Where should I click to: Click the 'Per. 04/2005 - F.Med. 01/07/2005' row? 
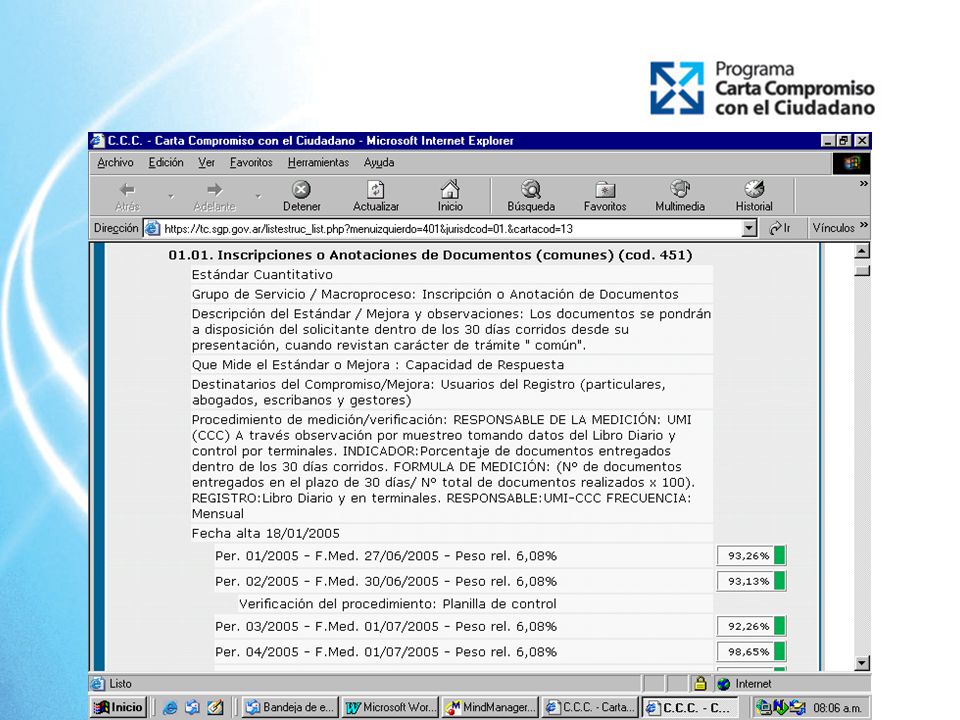[x=463, y=651]
